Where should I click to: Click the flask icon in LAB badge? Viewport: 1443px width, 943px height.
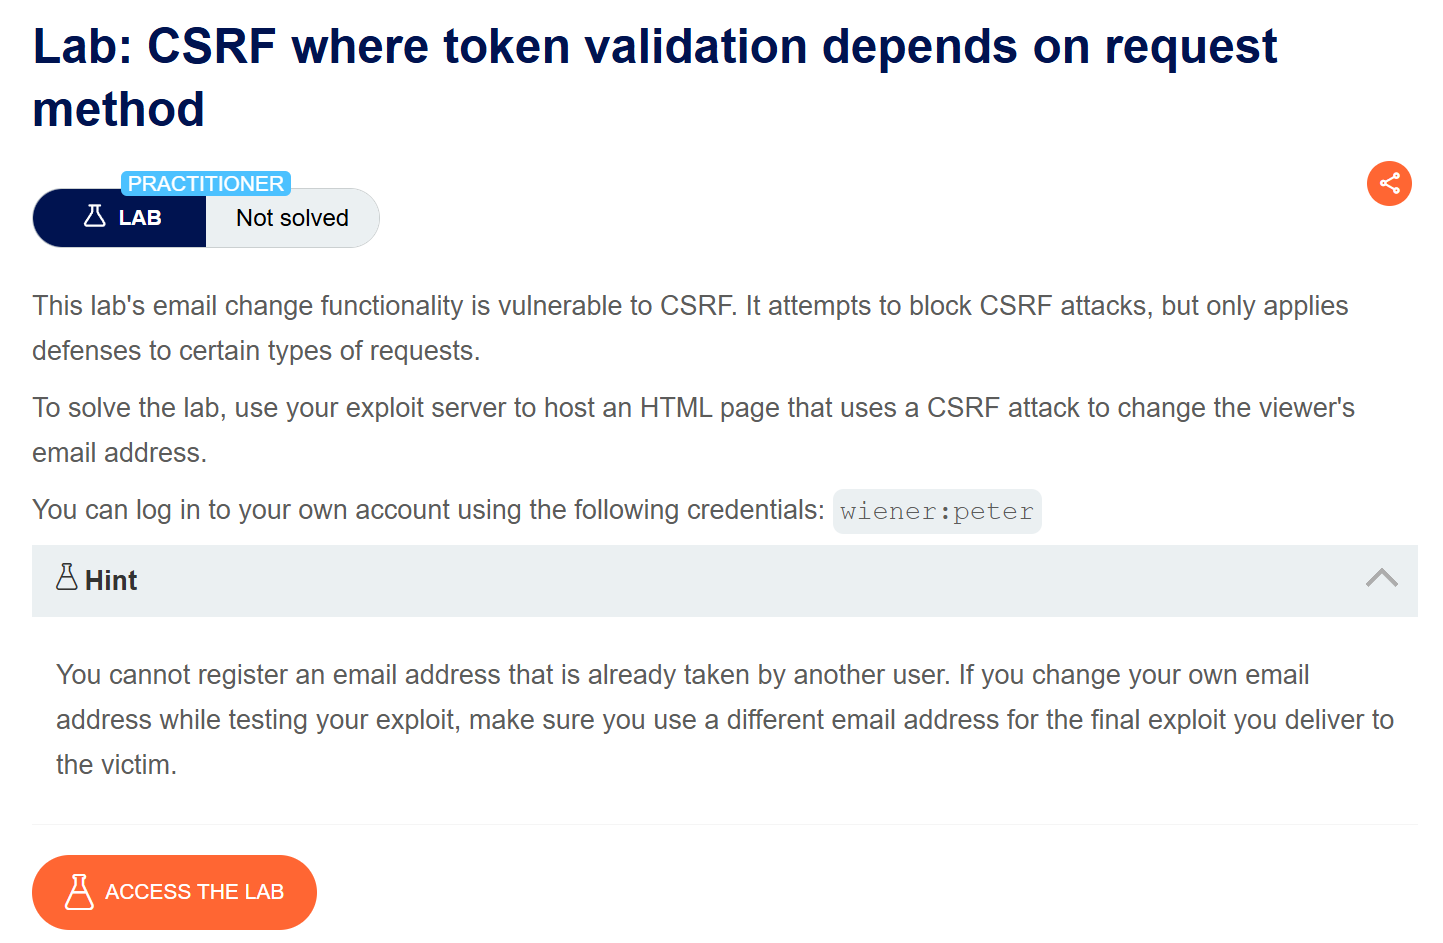[95, 217]
